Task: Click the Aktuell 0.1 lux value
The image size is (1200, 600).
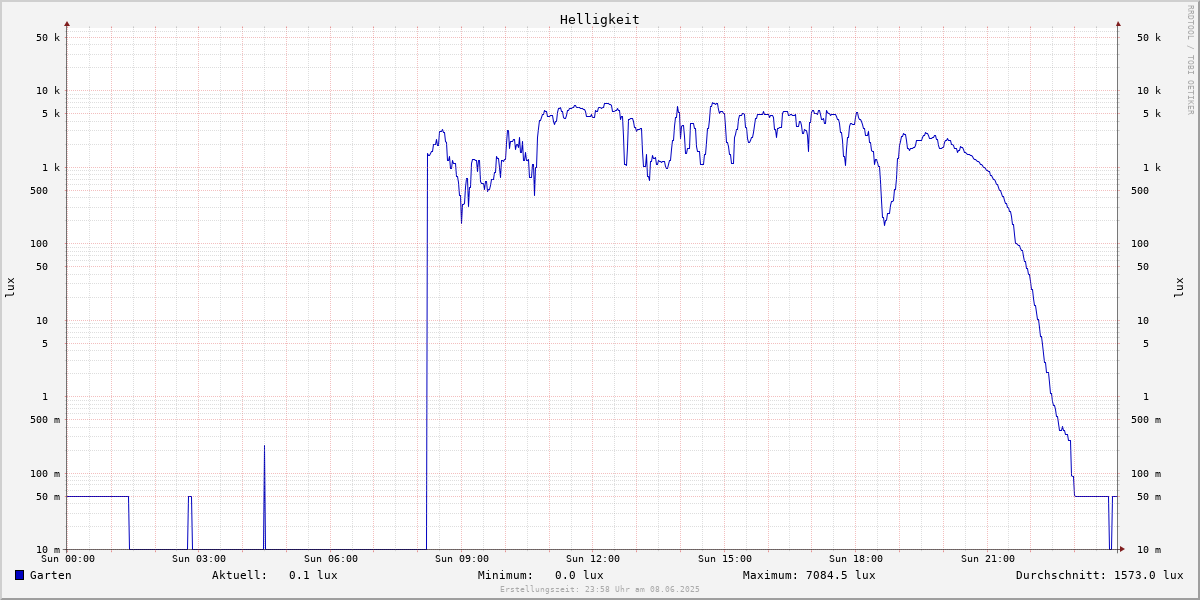Action: [x=313, y=575]
